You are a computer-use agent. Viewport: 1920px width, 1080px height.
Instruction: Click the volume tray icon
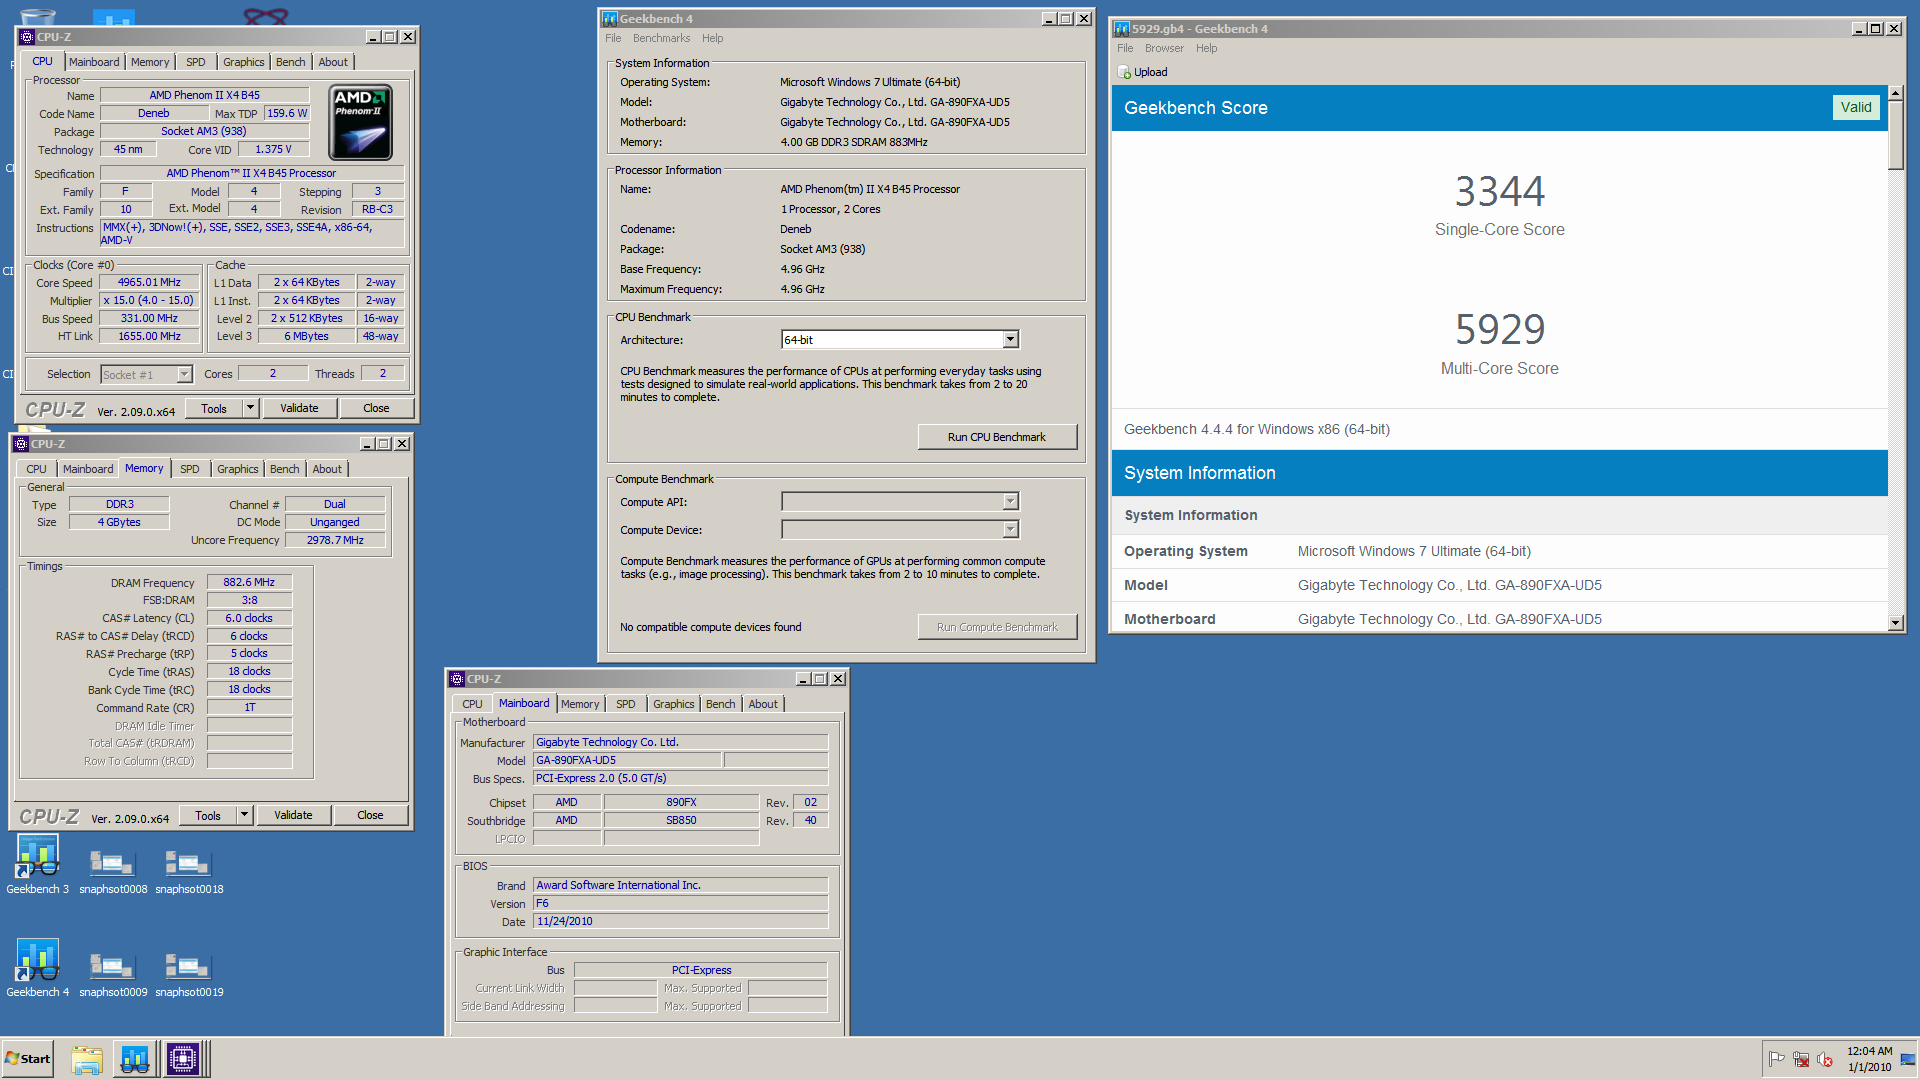click(1825, 1059)
